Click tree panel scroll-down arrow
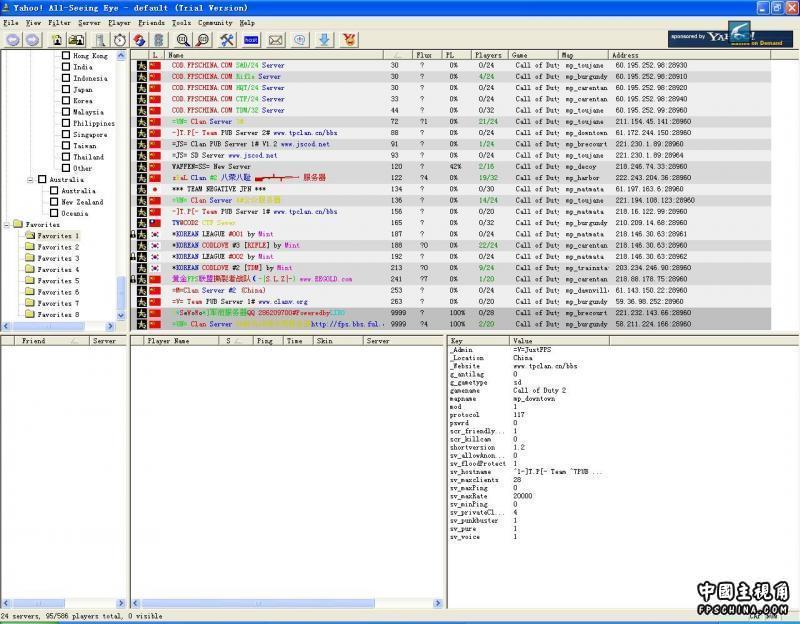The width and height of the screenshot is (800, 624). pyautogui.click(x=121, y=315)
